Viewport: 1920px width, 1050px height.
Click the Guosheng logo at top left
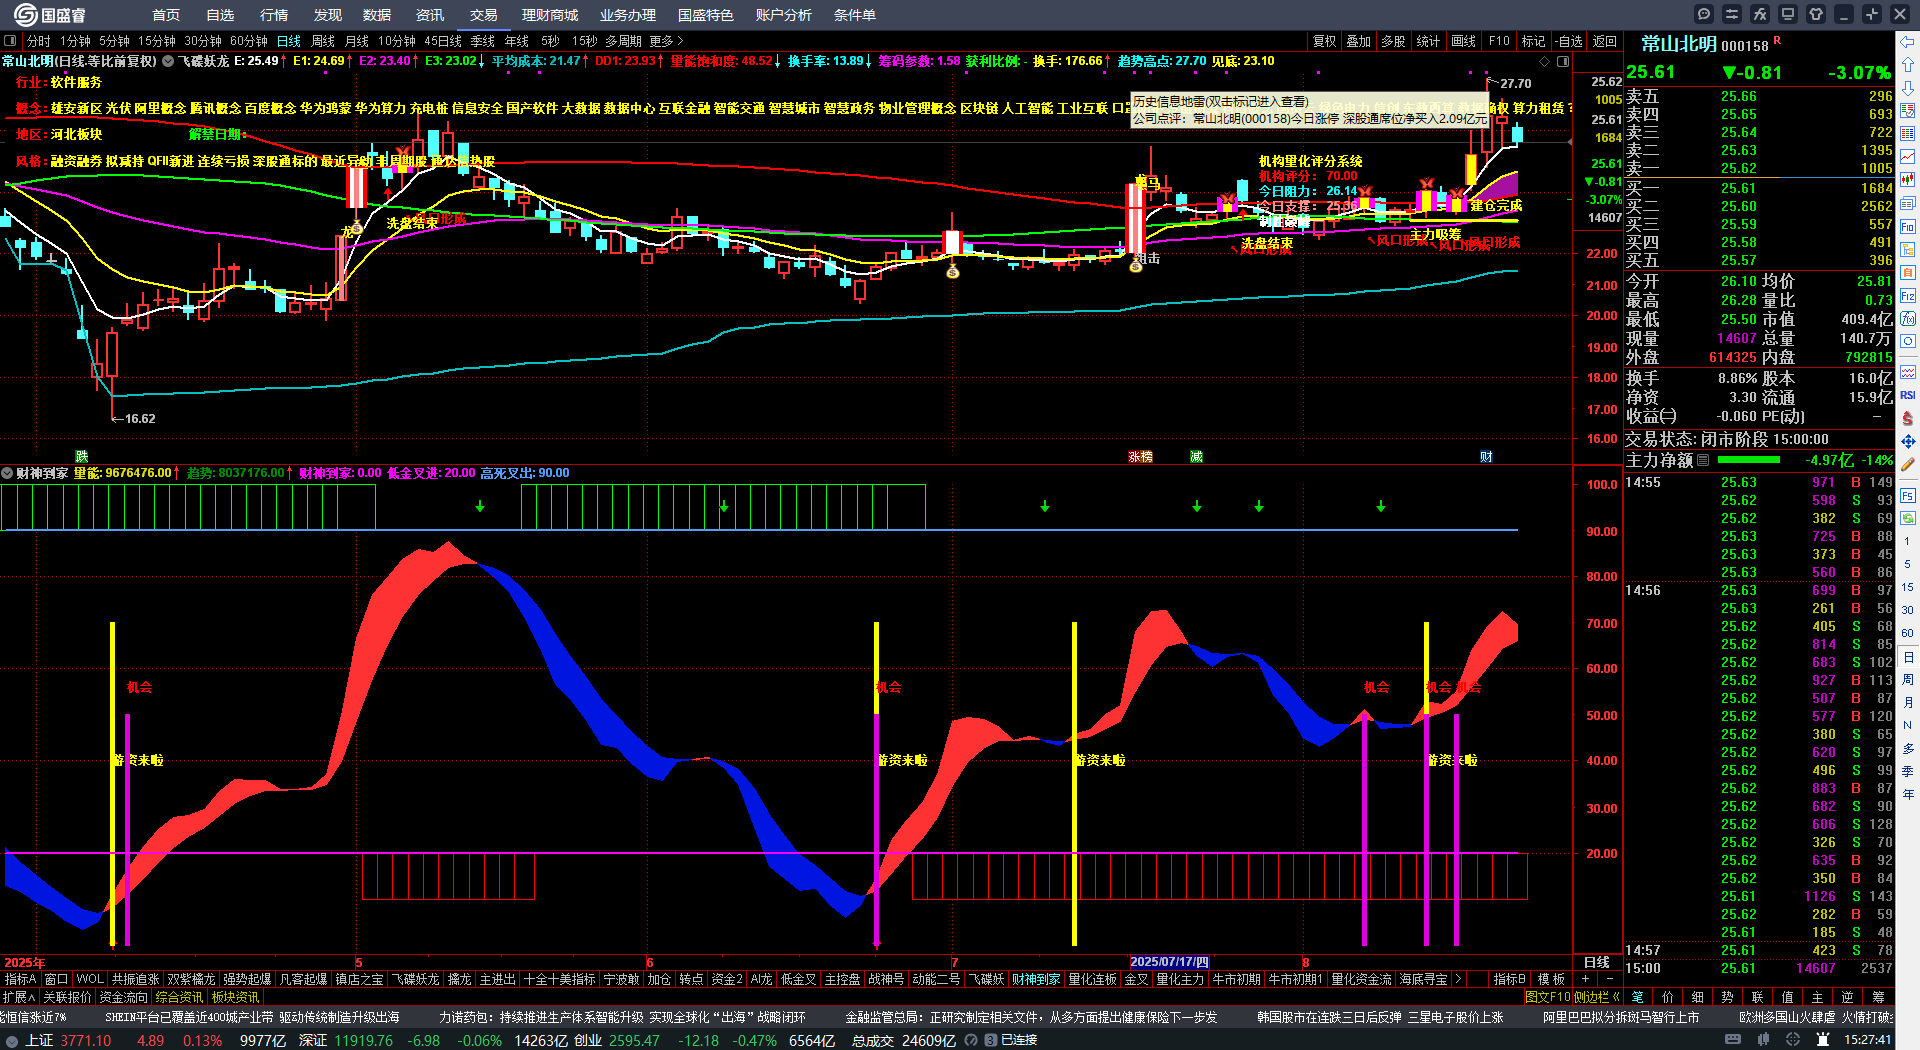click(50, 14)
